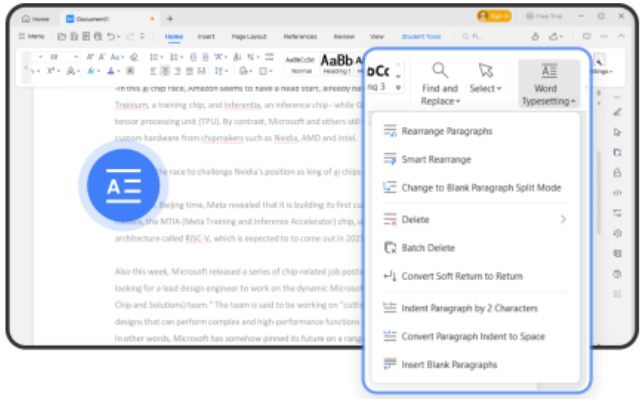
Task: Click the orange Sign in button
Action: (x=494, y=16)
